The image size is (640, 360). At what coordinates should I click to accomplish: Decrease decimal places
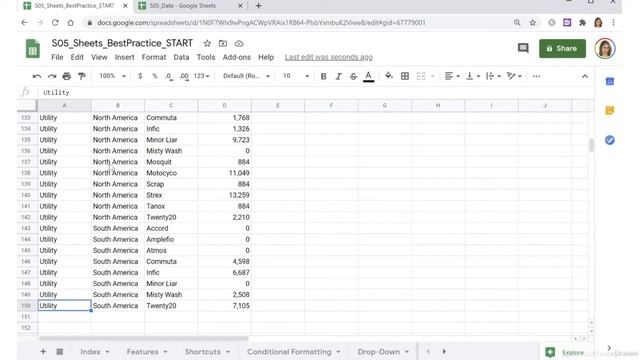(169, 76)
